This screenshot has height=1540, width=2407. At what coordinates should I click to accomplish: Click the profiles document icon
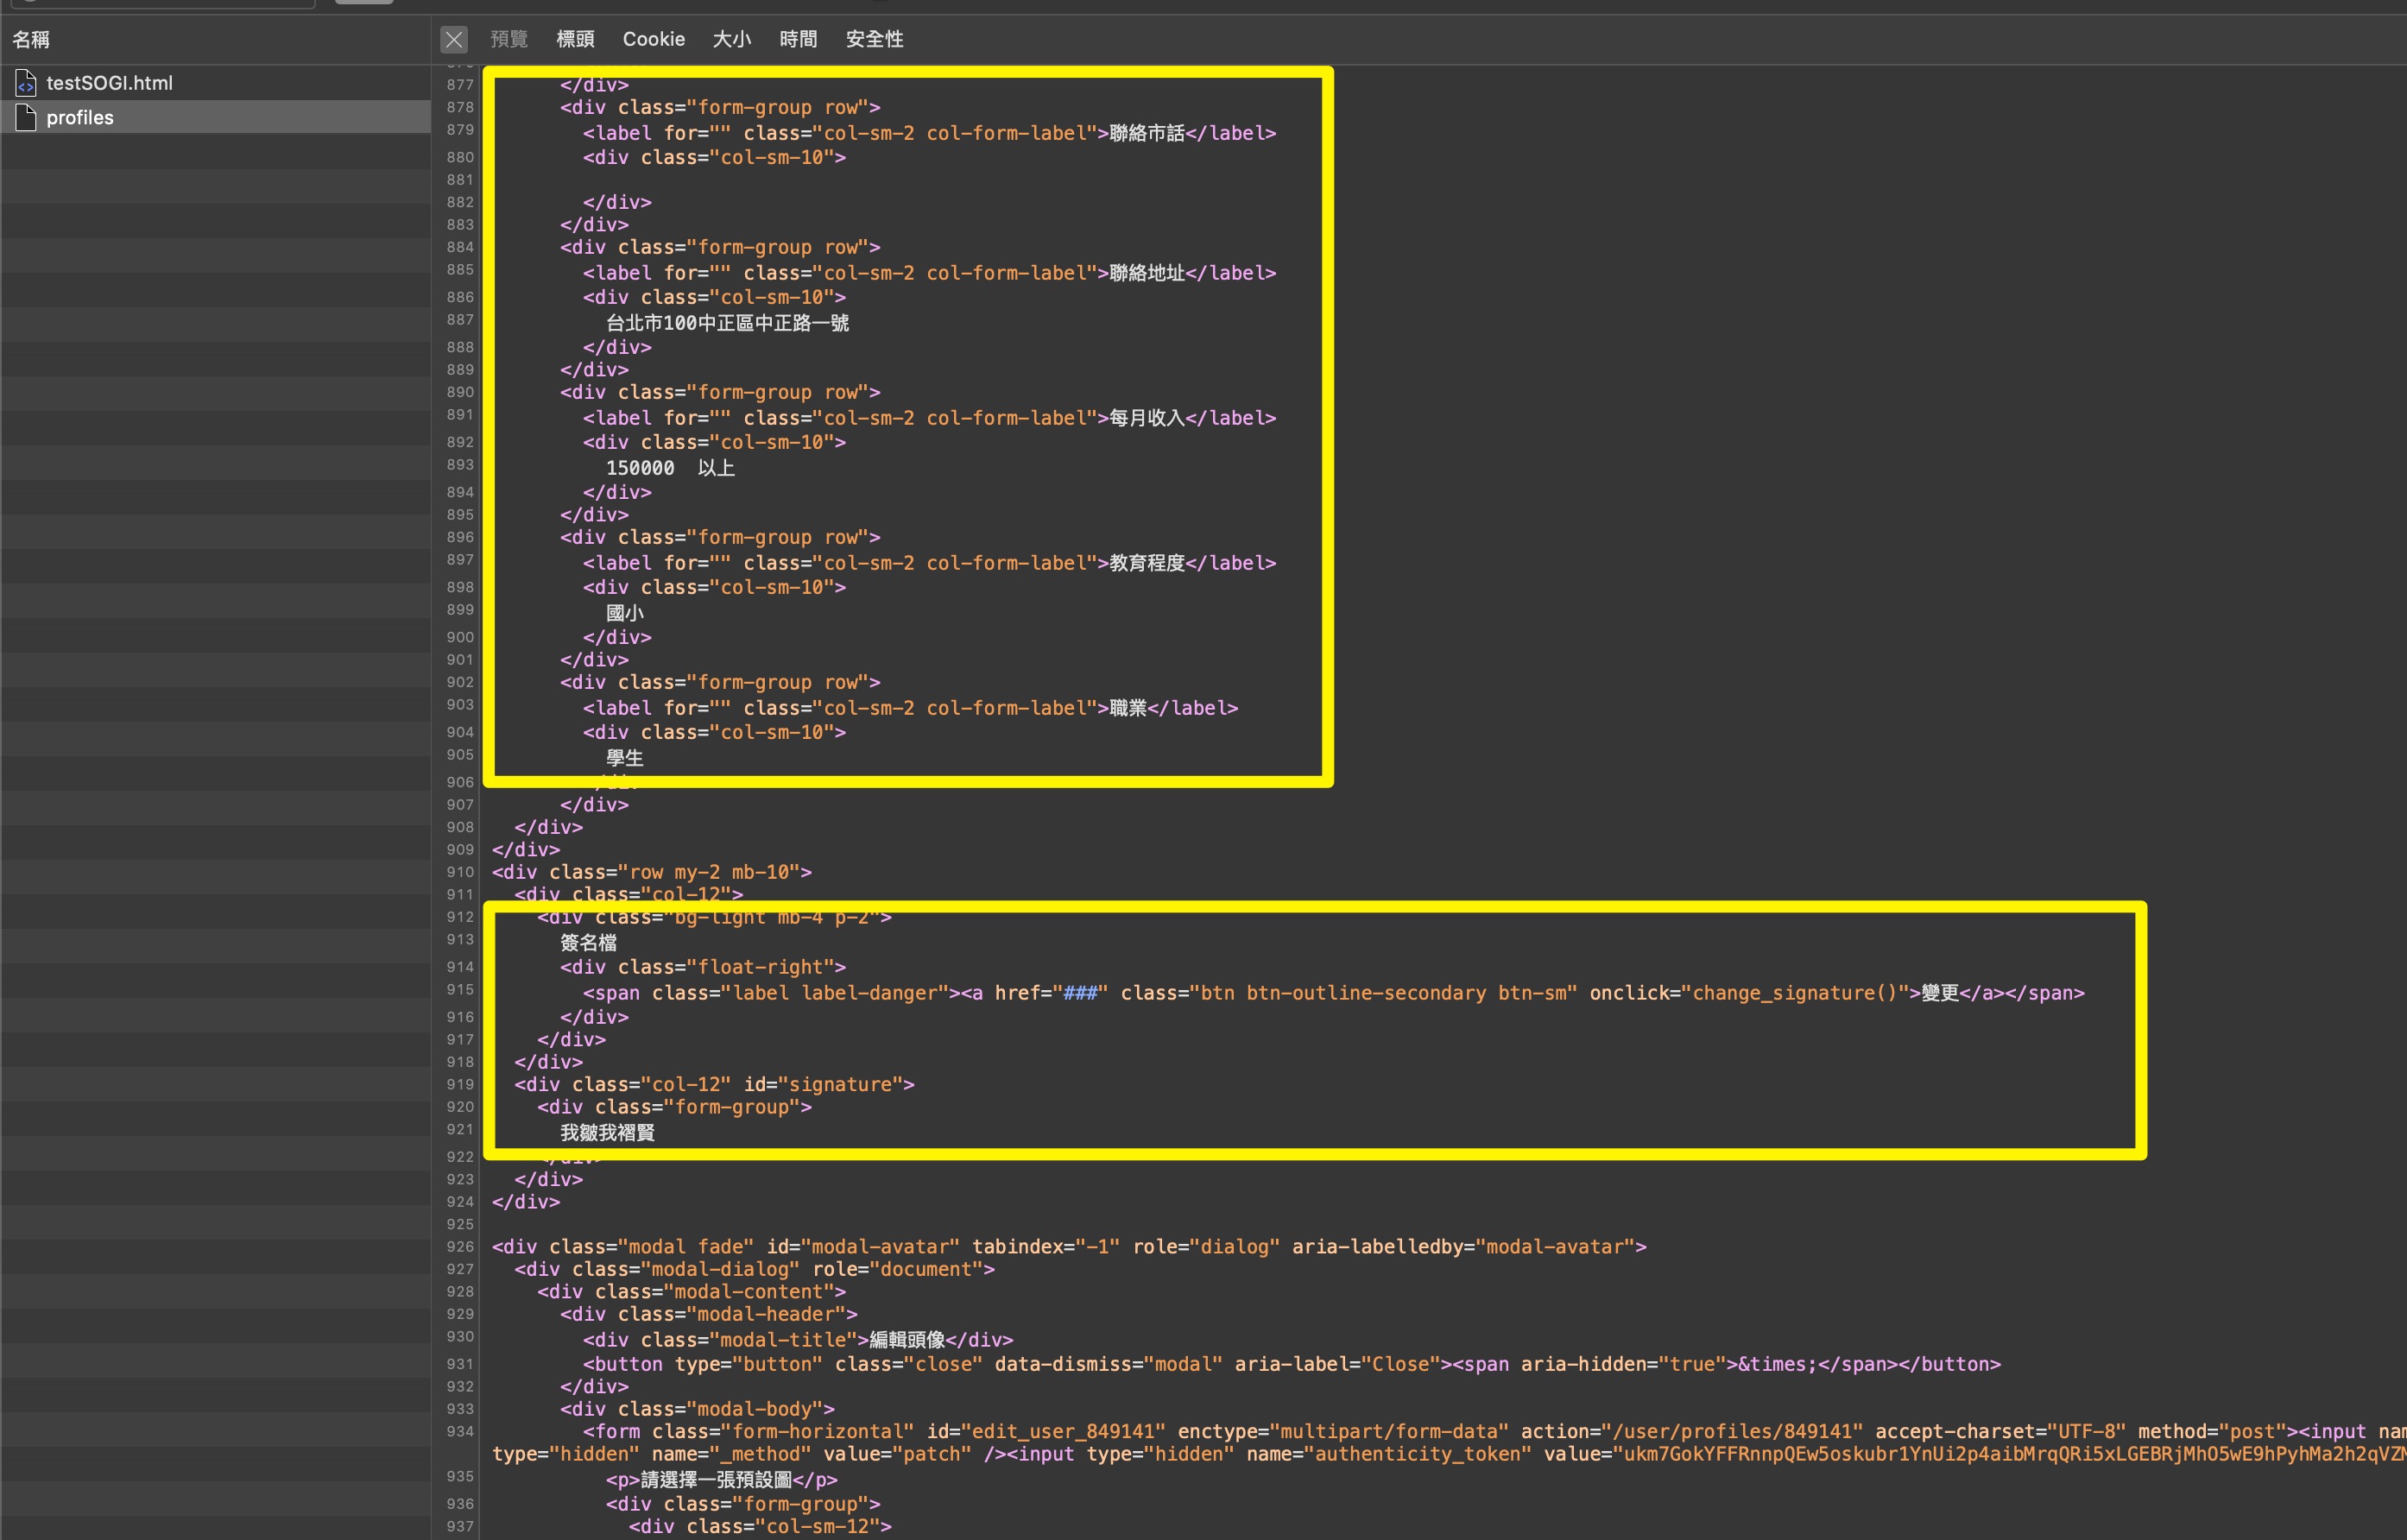coord(26,117)
